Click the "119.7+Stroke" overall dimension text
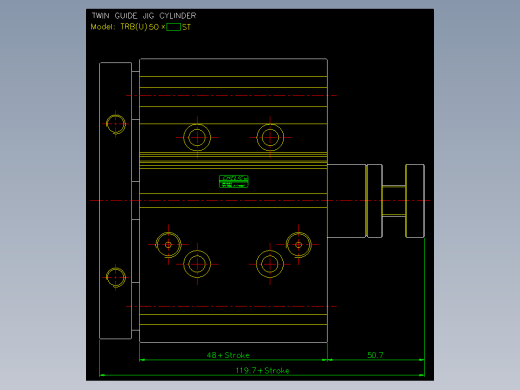 (262, 370)
